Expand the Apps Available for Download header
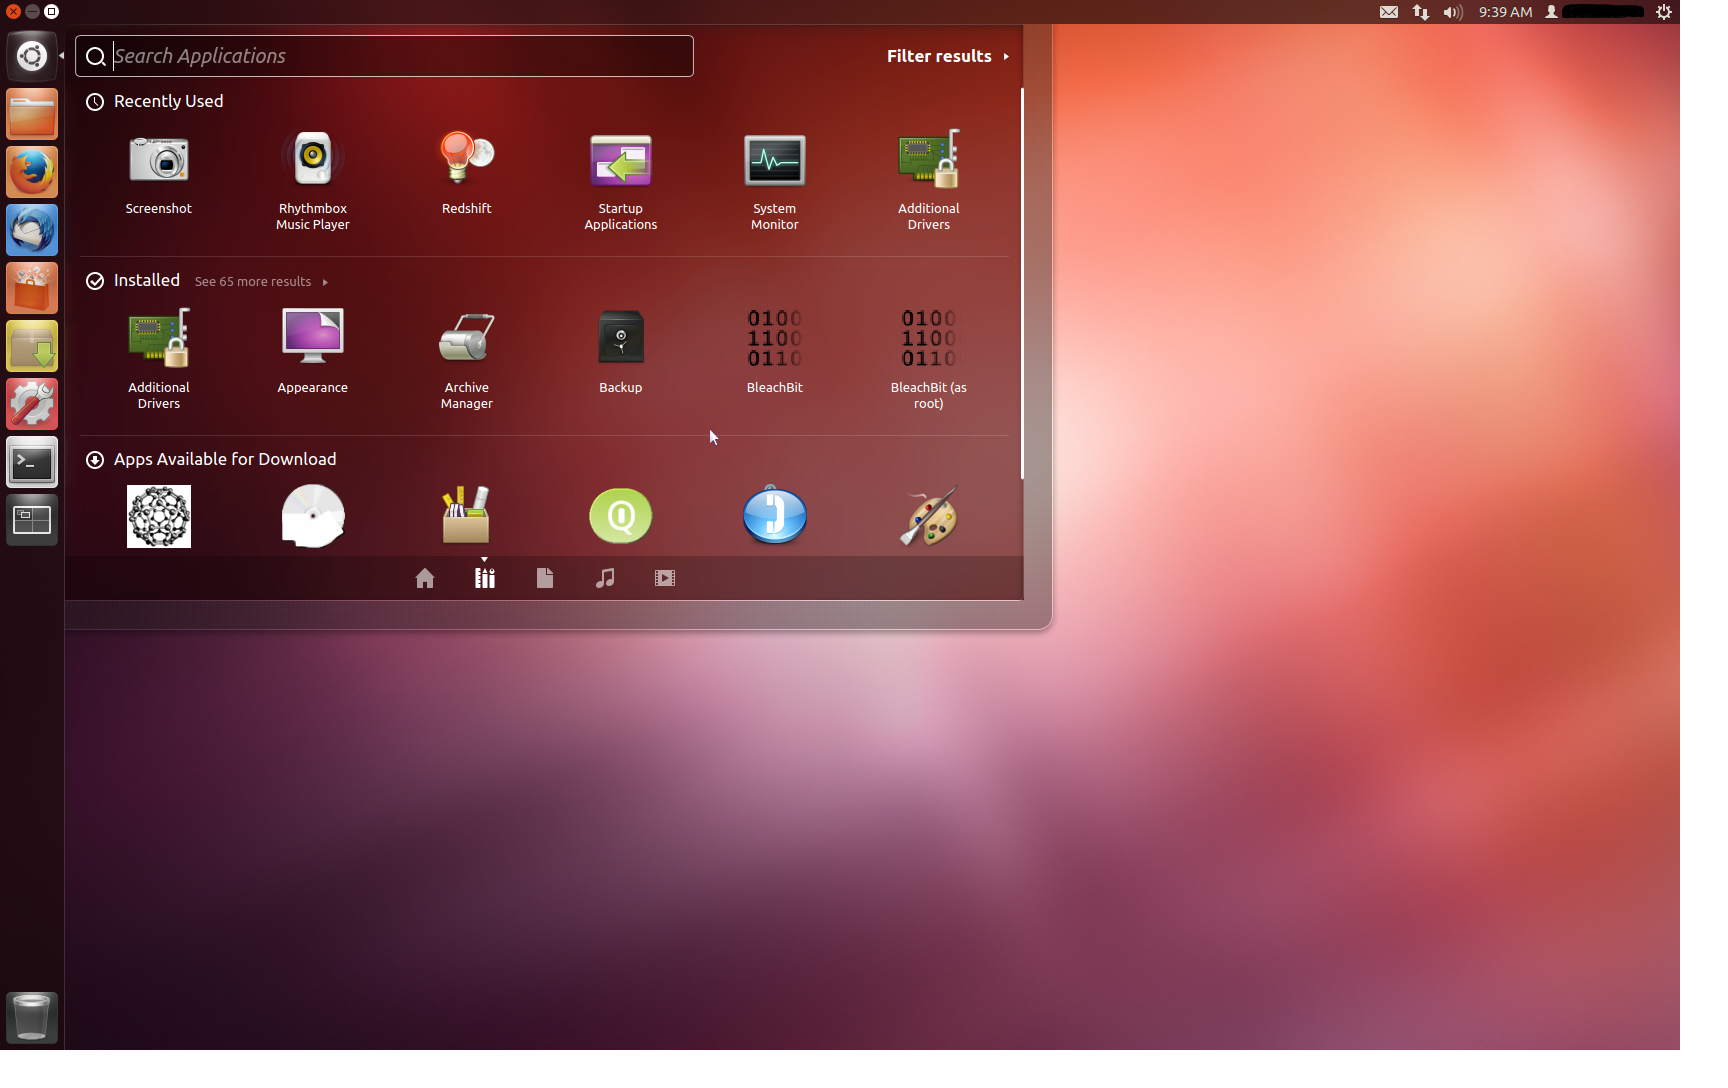The width and height of the screenshot is (1728, 1088). click(x=211, y=459)
